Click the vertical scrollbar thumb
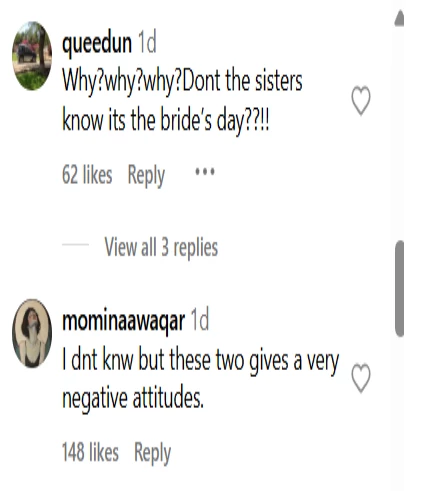Image resolution: width=442 pixels, height=491 pixels. (399, 289)
